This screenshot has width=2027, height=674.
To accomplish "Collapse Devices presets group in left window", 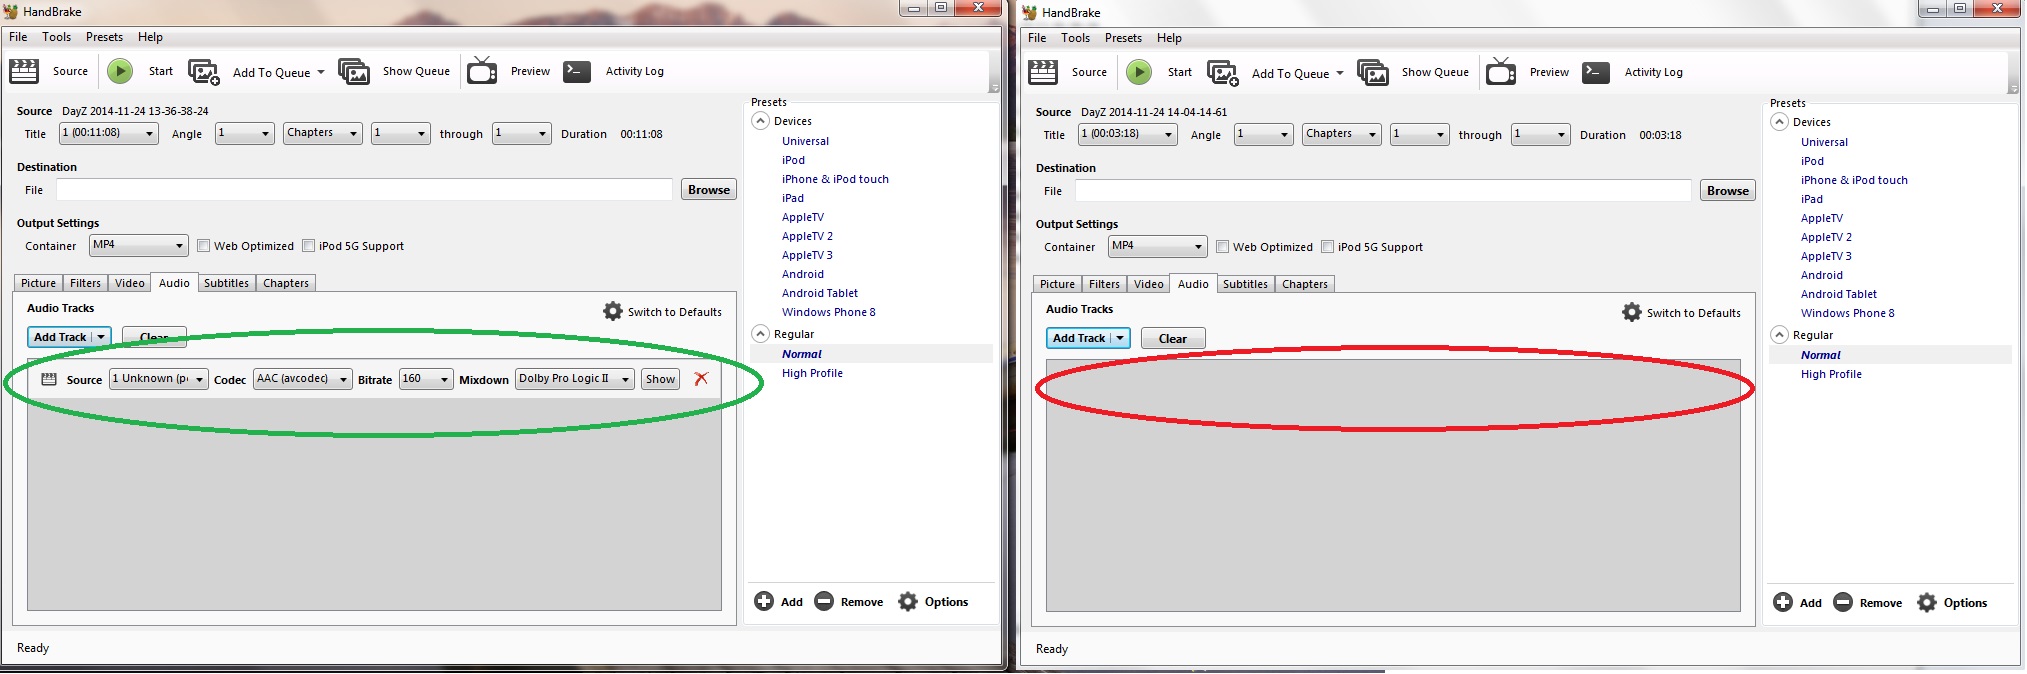I will [760, 121].
